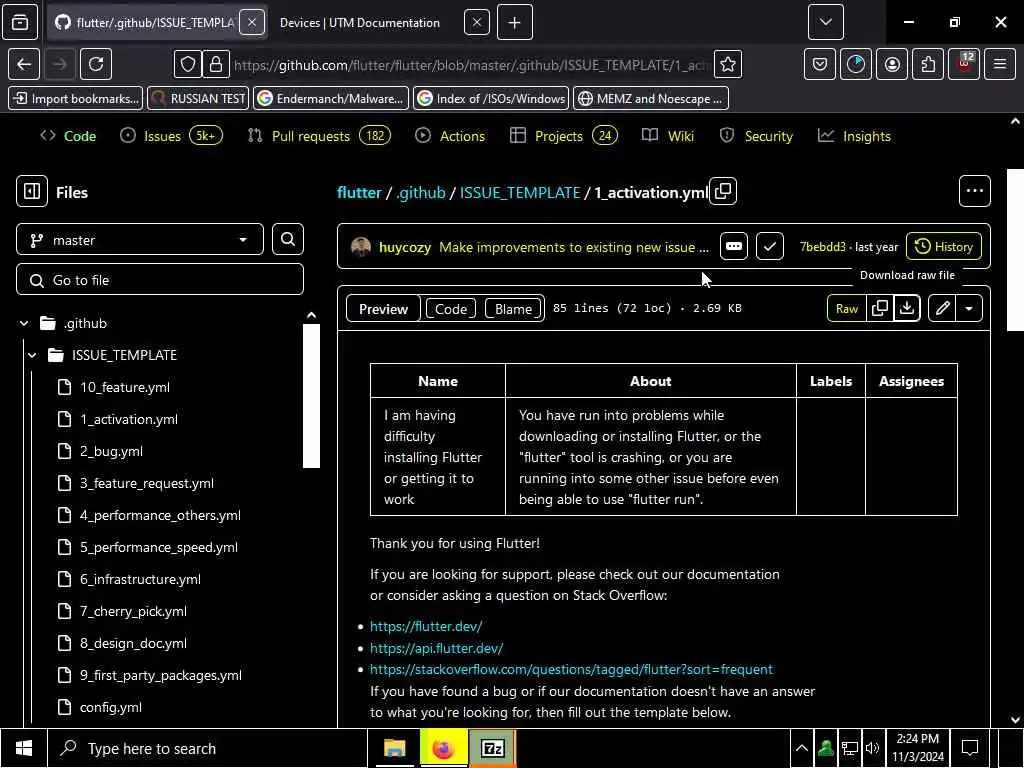Collapse the .github folder
The height and width of the screenshot is (768, 1024).
click(x=24, y=323)
